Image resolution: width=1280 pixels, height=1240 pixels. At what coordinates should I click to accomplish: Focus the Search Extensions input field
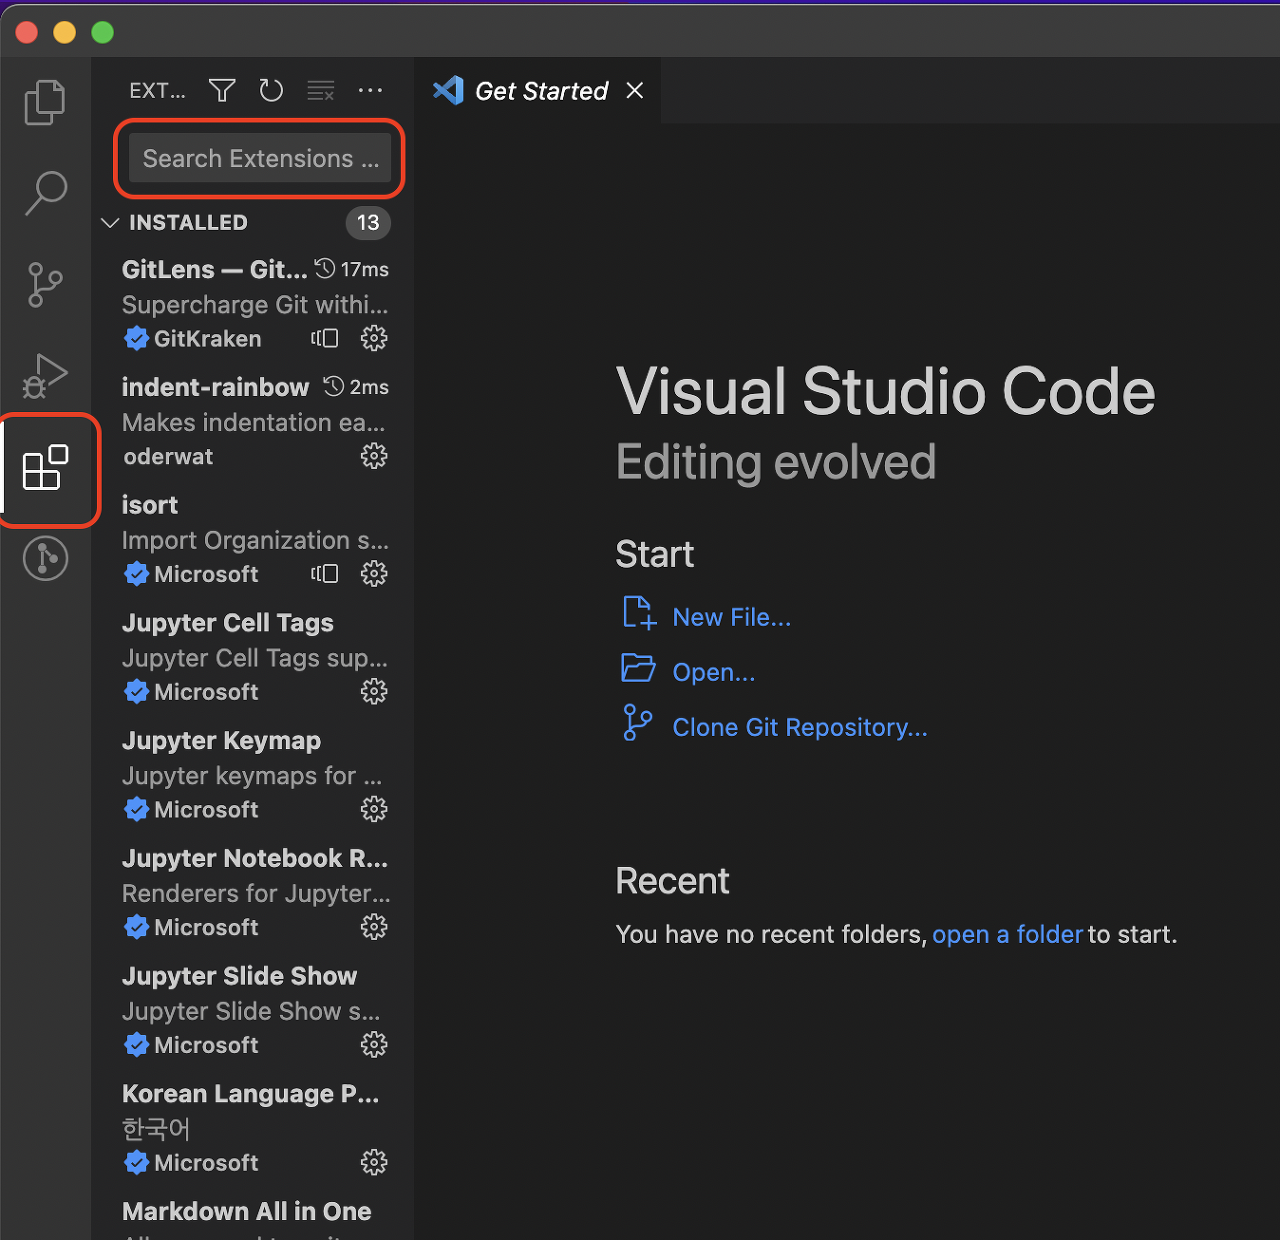coord(260,158)
